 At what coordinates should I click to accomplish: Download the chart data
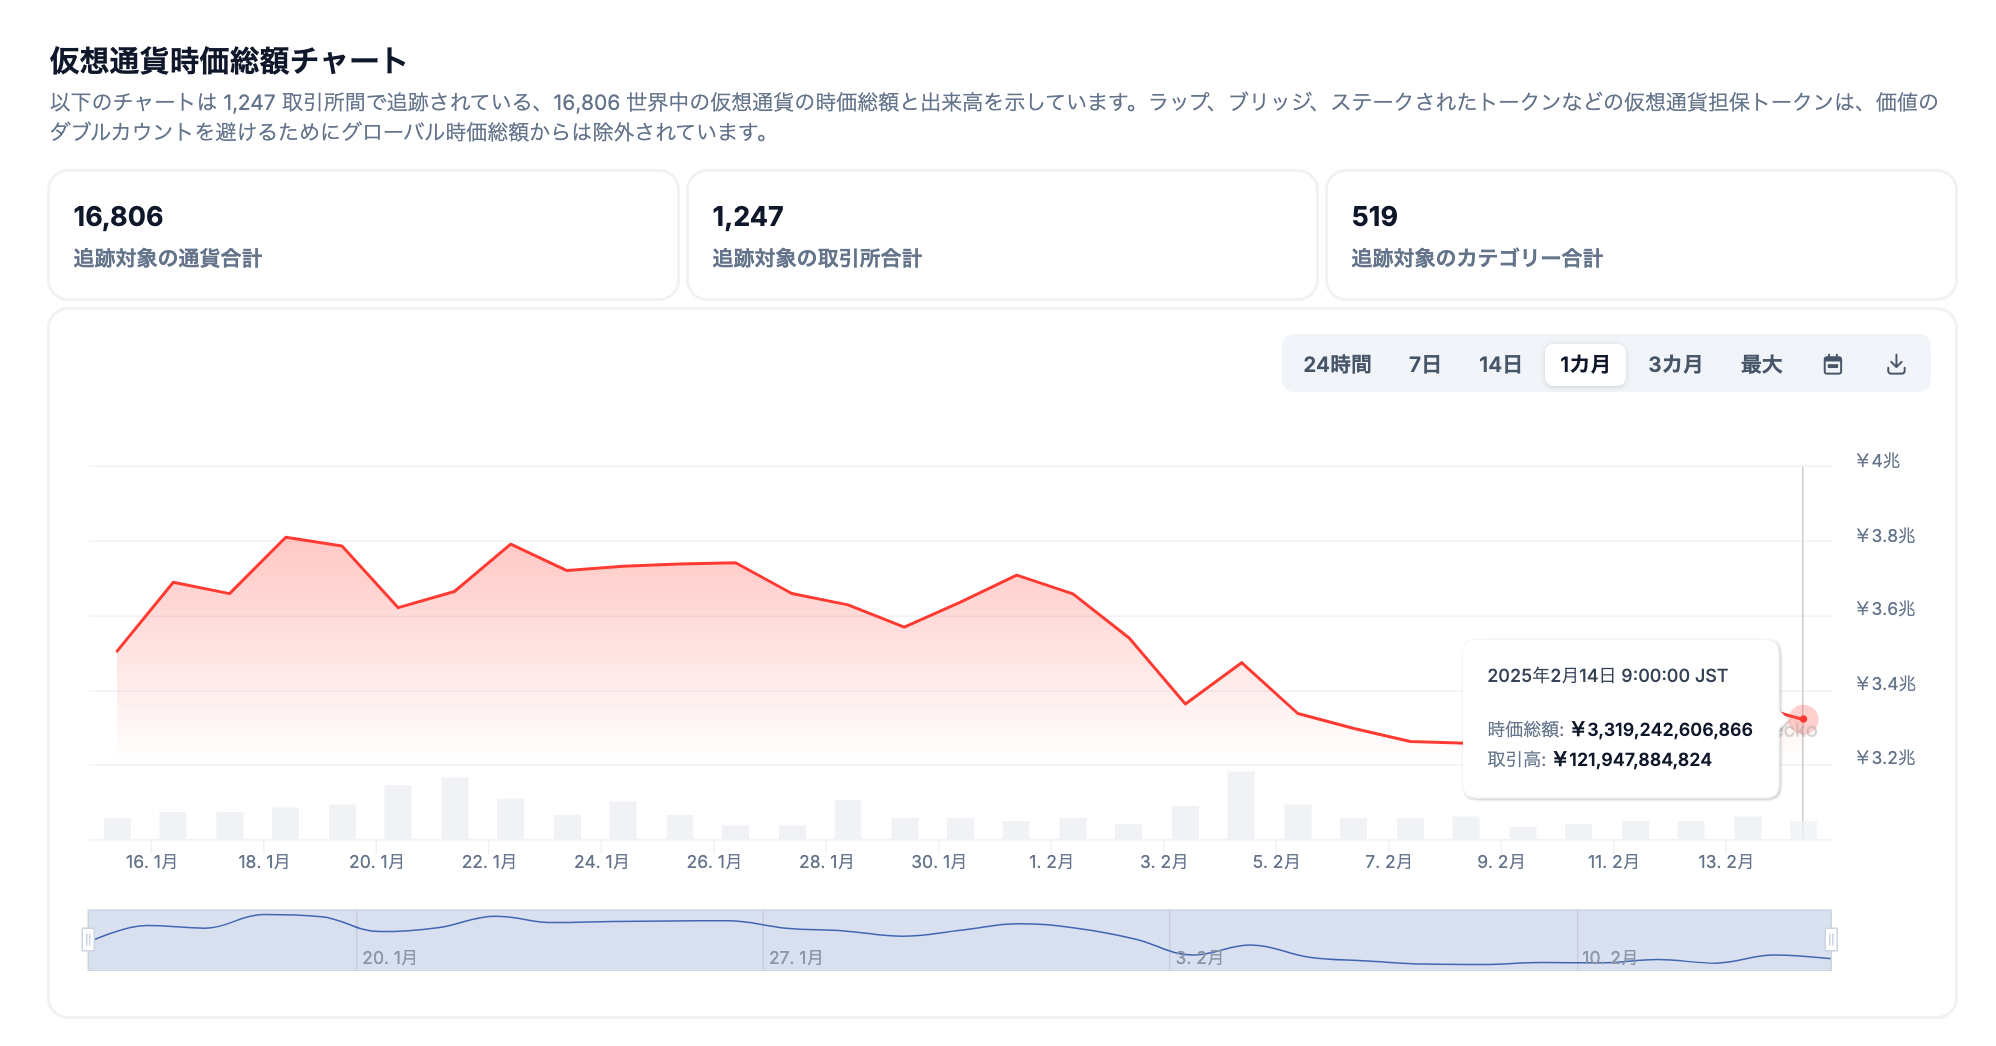(1896, 364)
